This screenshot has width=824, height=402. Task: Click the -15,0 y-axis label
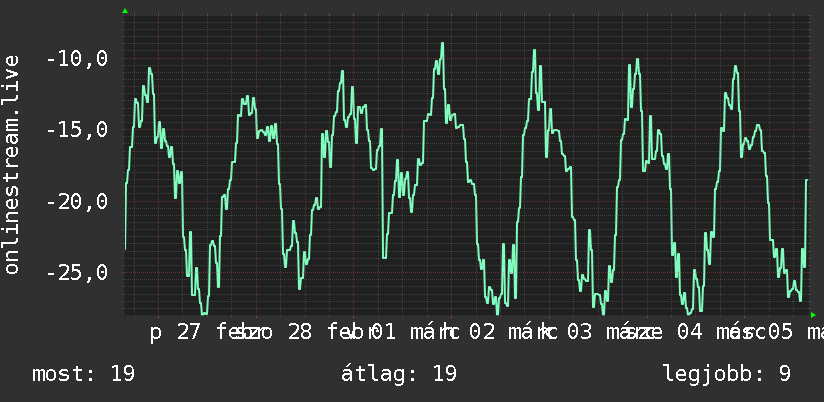coord(77,129)
